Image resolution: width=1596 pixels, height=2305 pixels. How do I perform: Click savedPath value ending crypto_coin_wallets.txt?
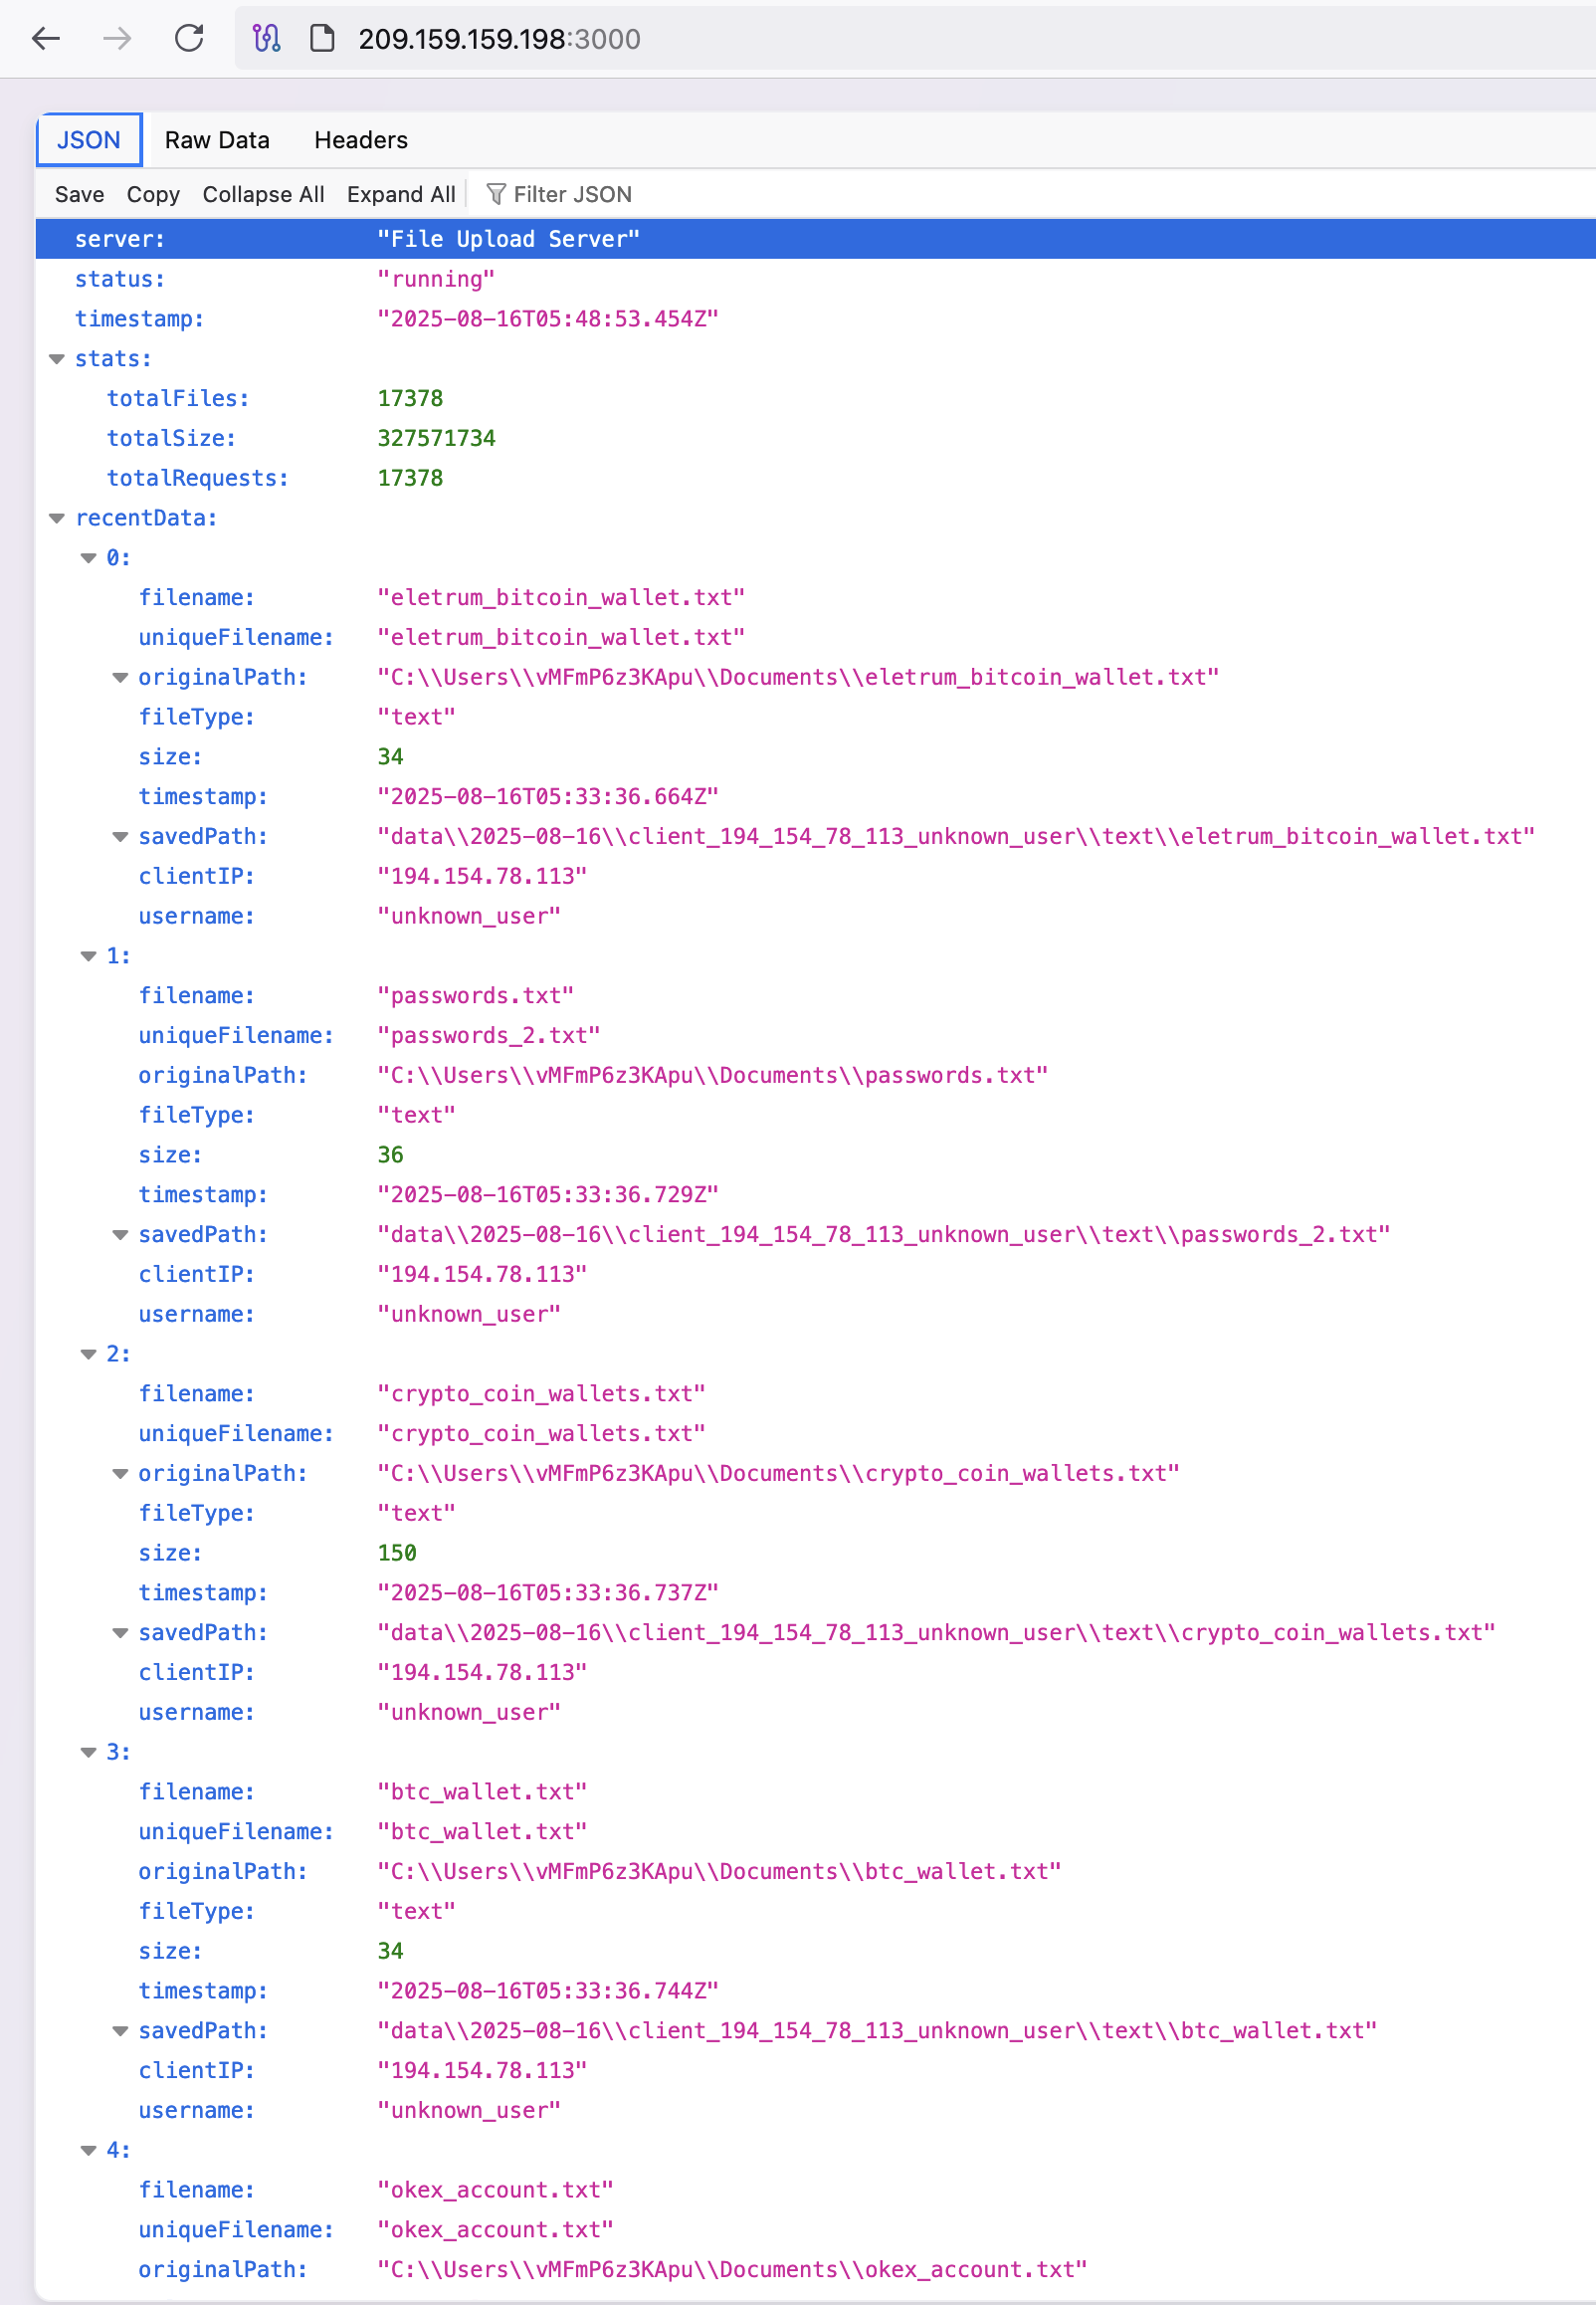point(936,1632)
